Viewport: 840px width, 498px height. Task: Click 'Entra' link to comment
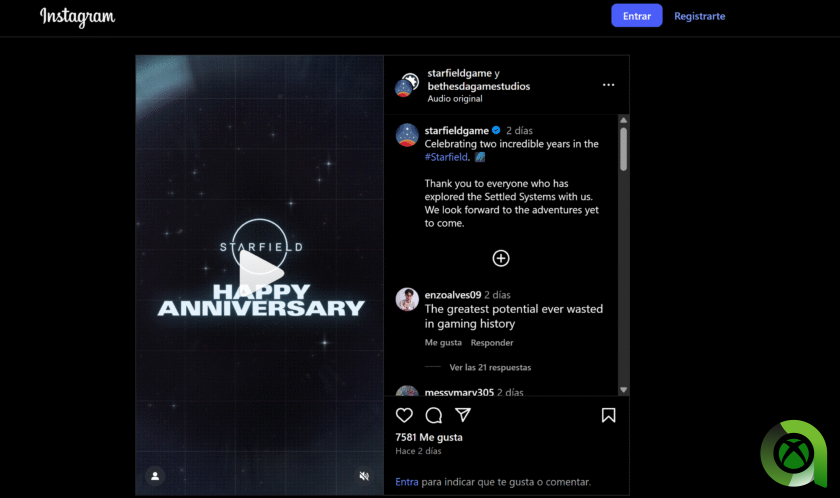coord(406,482)
